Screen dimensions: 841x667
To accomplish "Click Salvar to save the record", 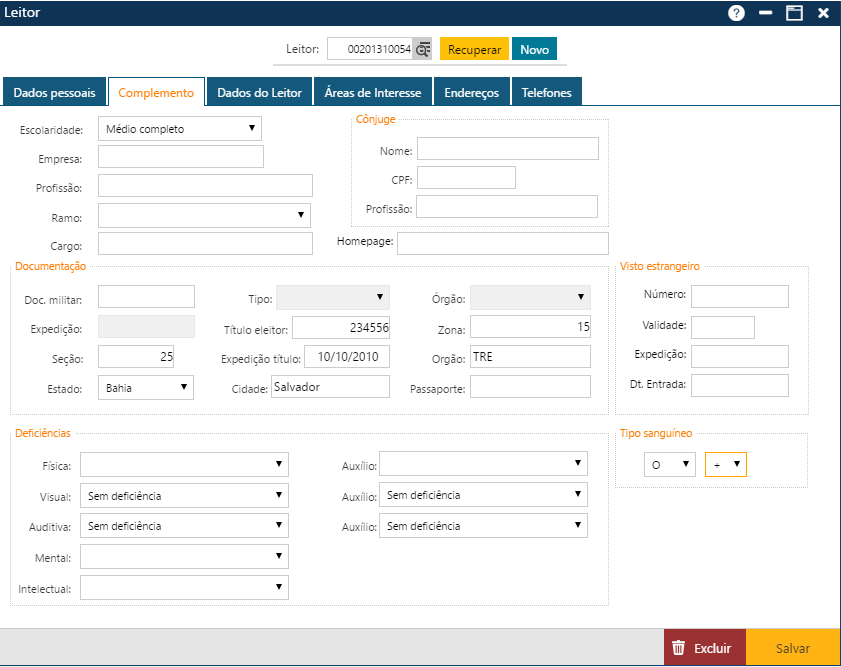I will click(x=793, y=648).
